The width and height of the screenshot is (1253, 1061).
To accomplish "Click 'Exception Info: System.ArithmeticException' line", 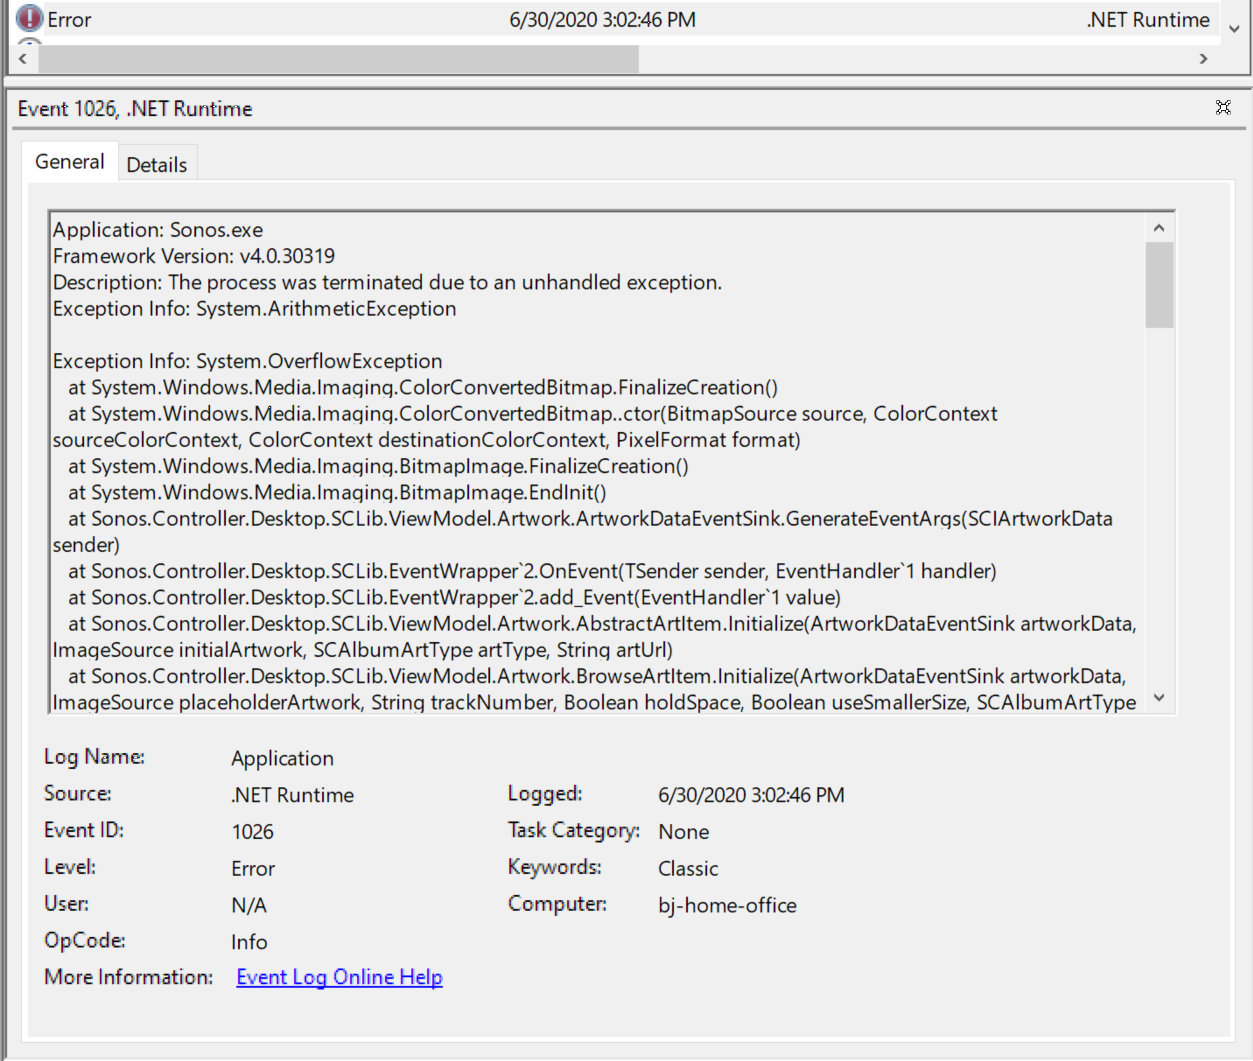I will coord(255,309).
